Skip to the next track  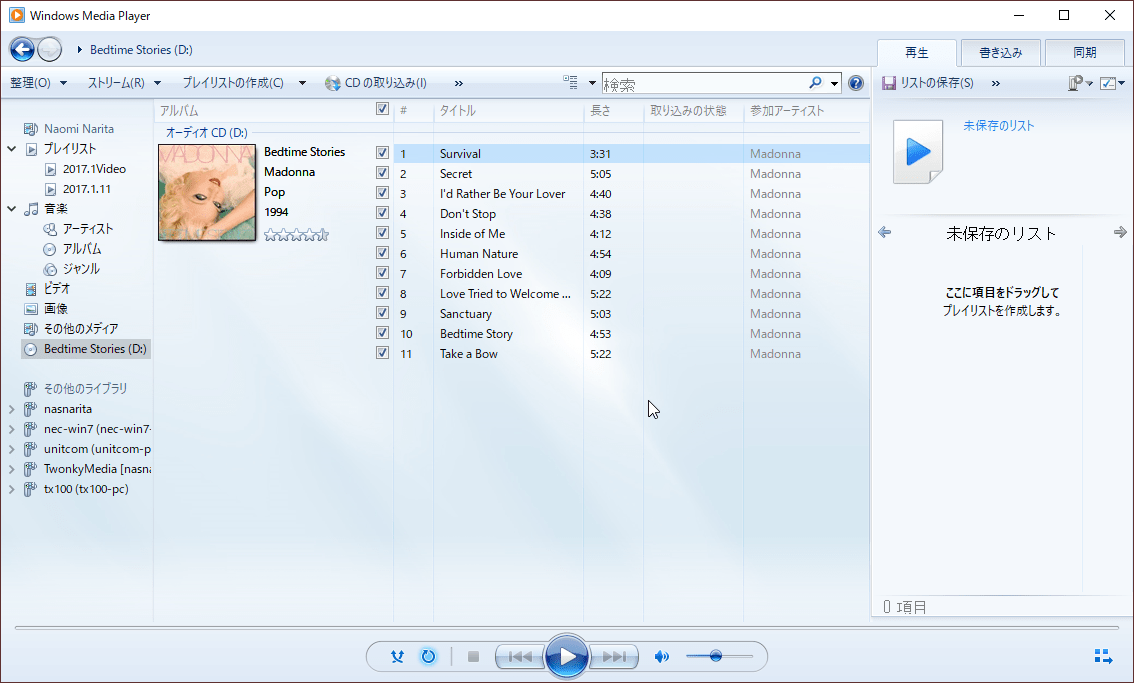click(x=614, y=656)
